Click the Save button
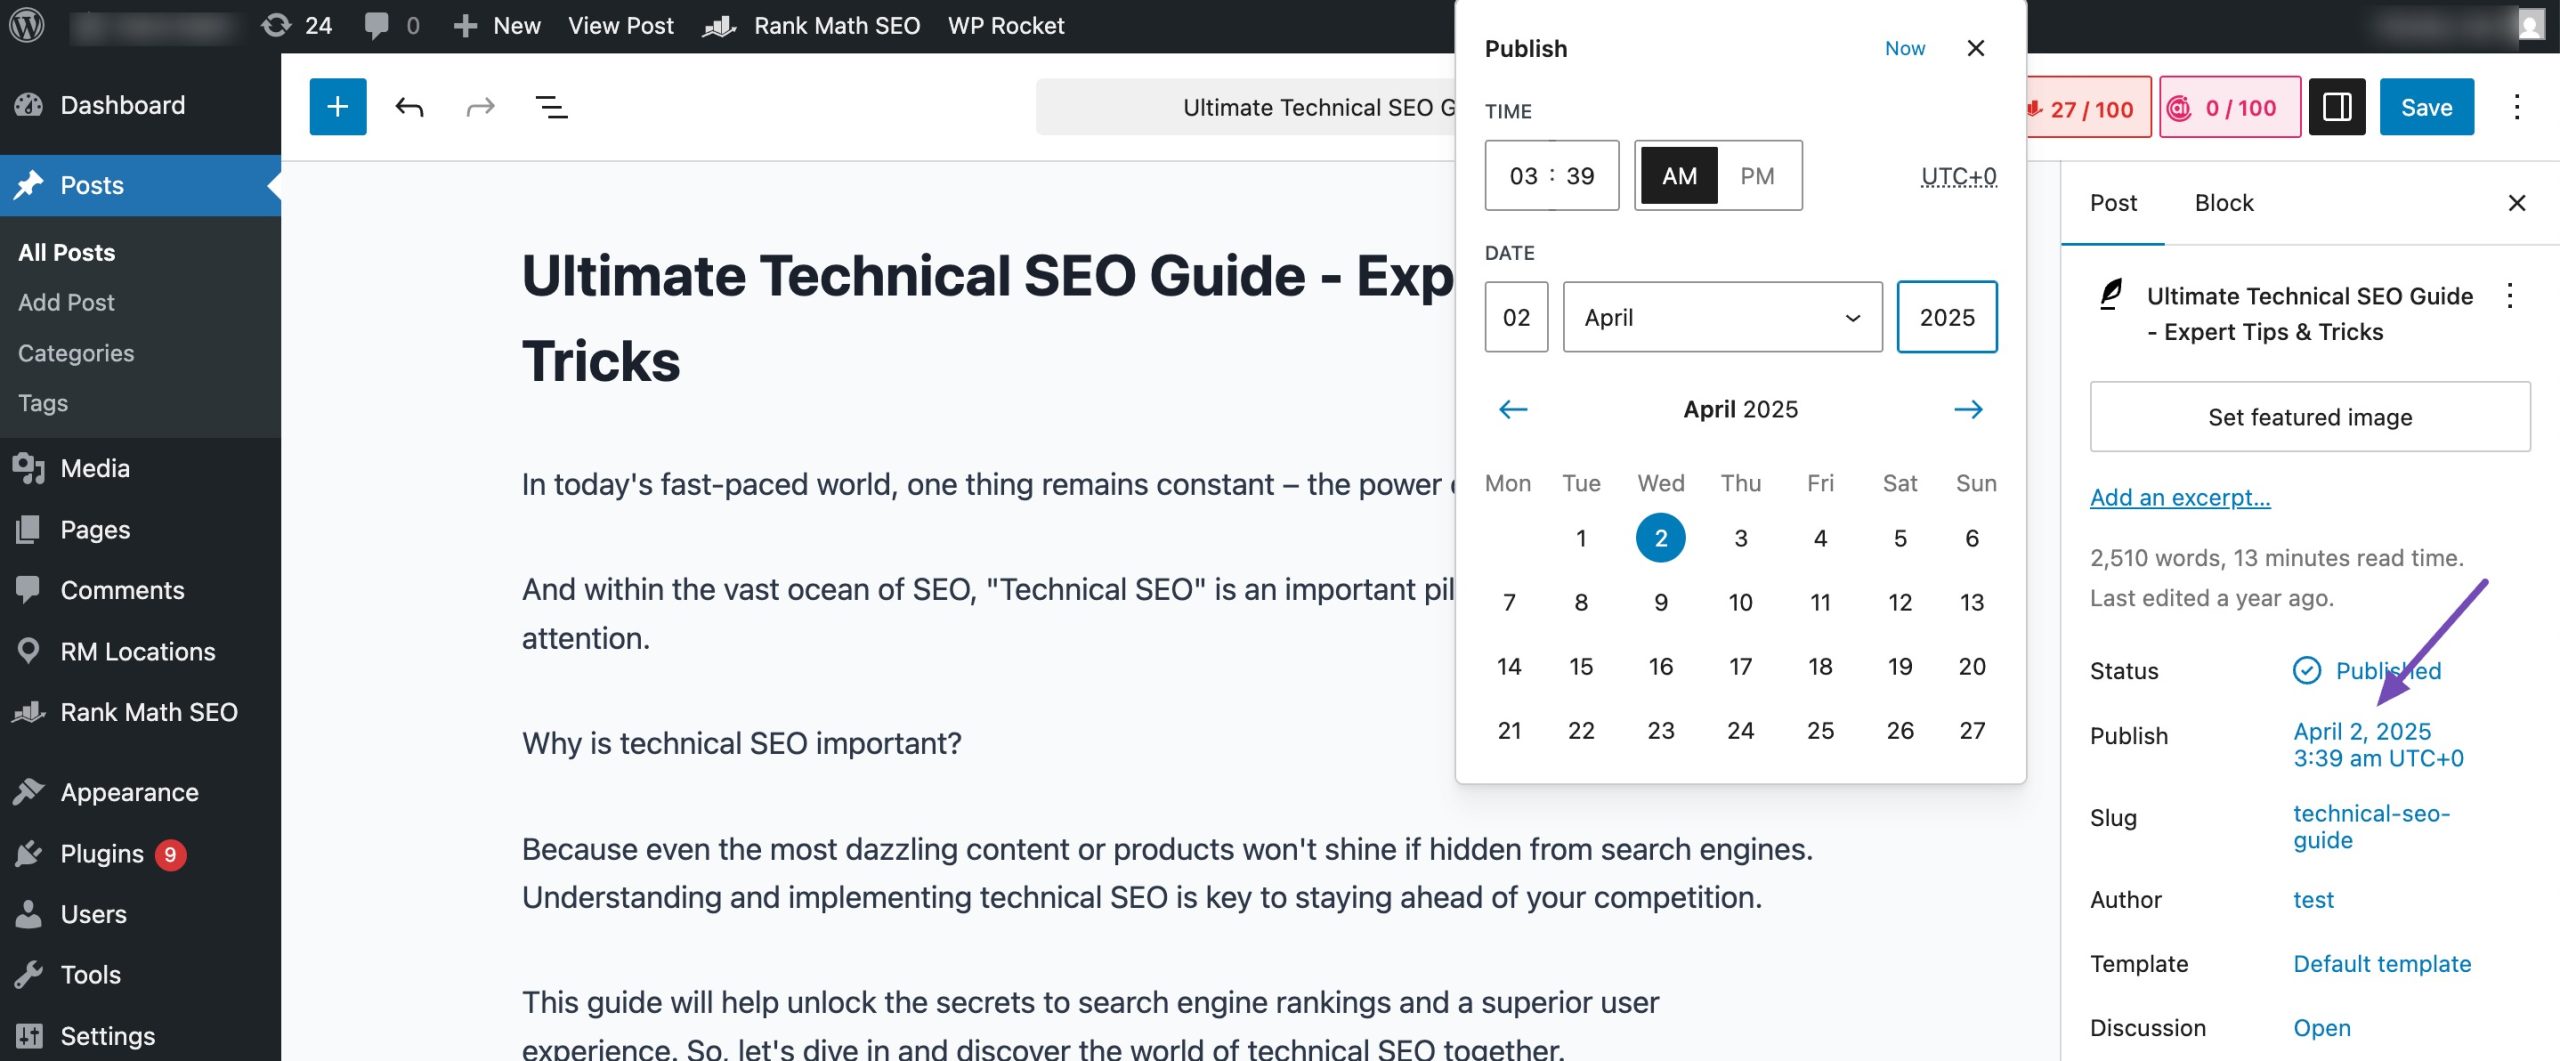 click(2427, 107)
